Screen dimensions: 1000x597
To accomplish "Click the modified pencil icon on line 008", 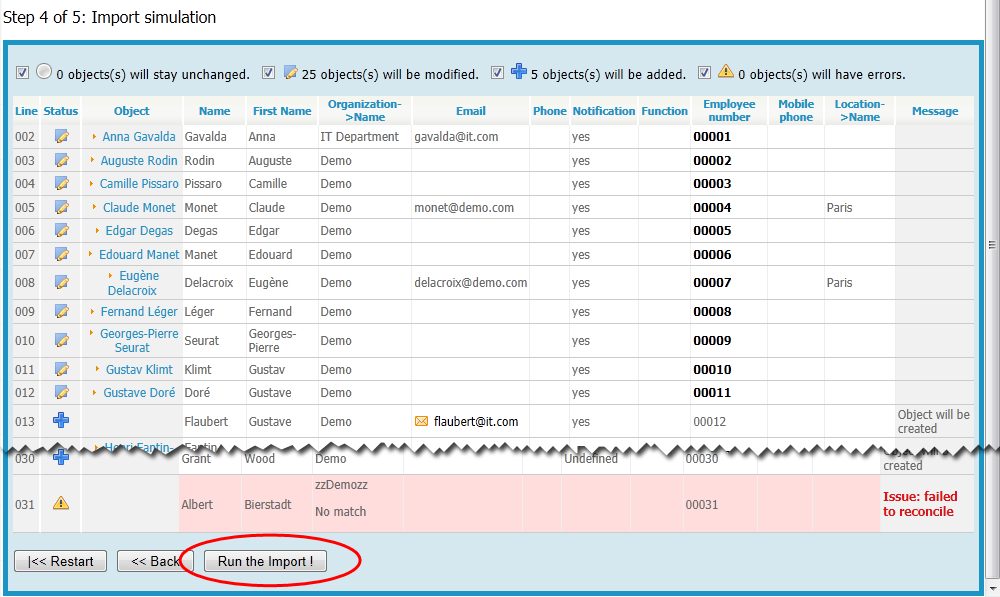I will (61, 283).
